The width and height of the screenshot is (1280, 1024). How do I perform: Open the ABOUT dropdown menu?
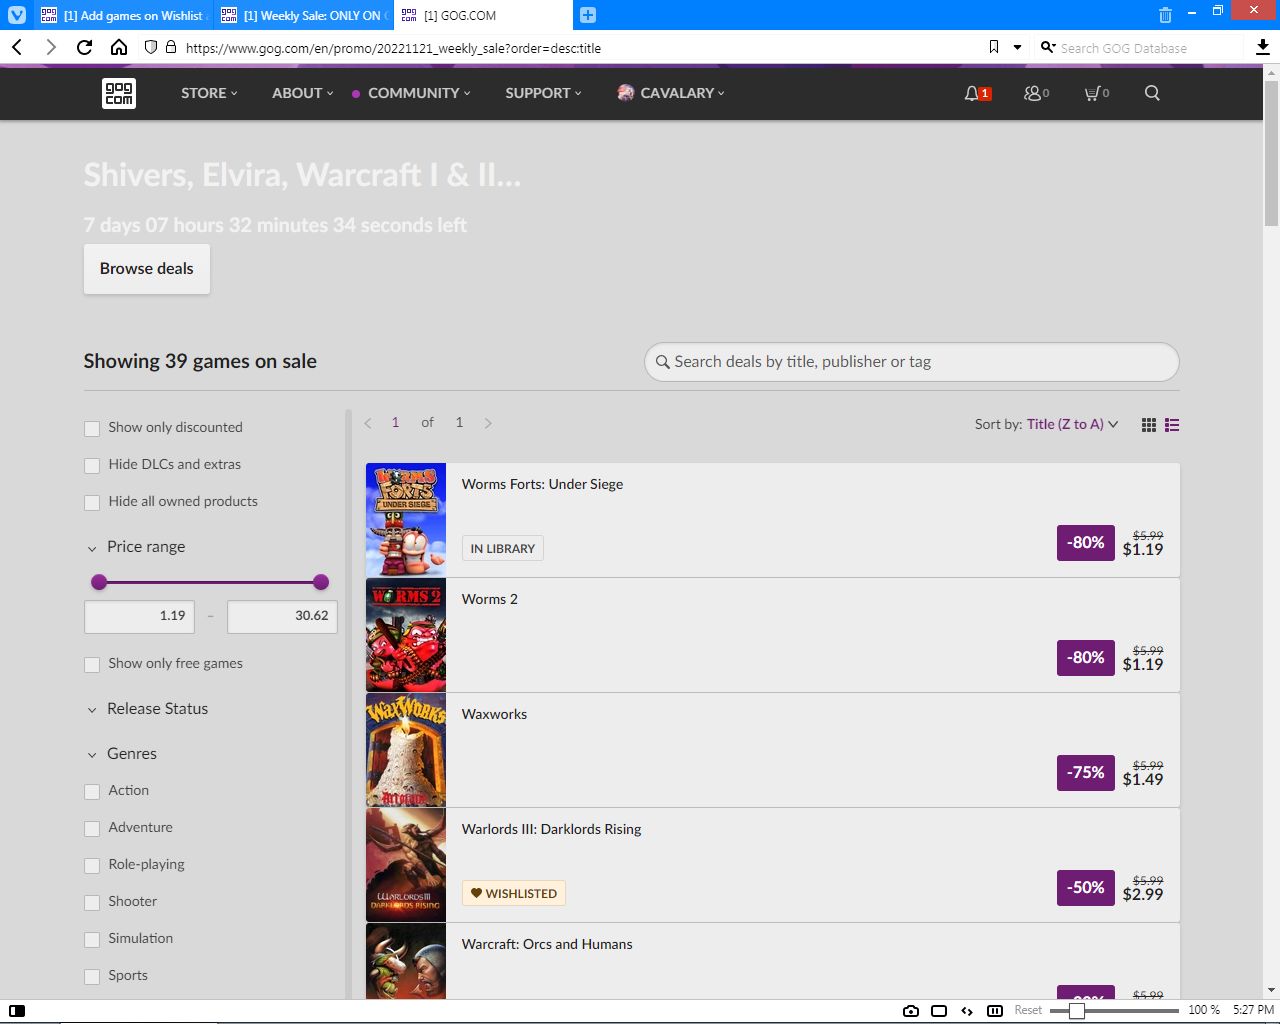[303, 93]
